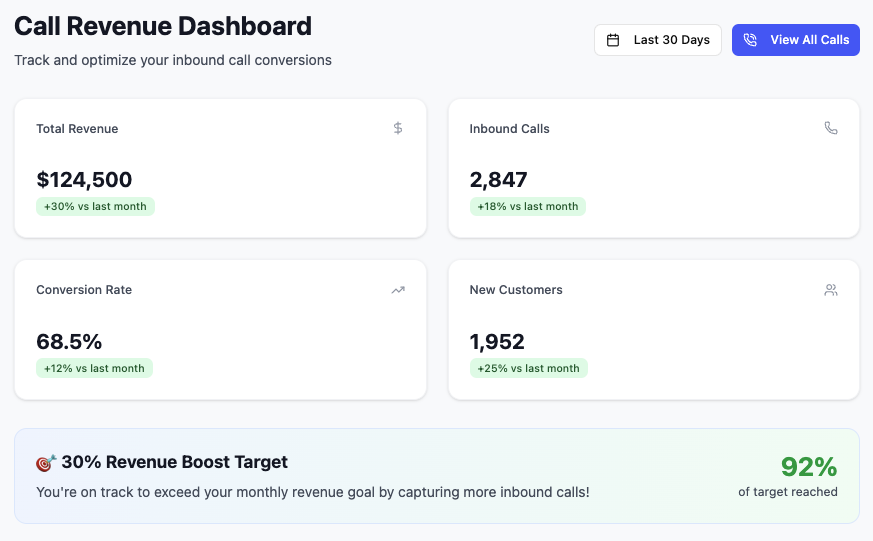Click the +12% vs last month badge

[94, 369]
